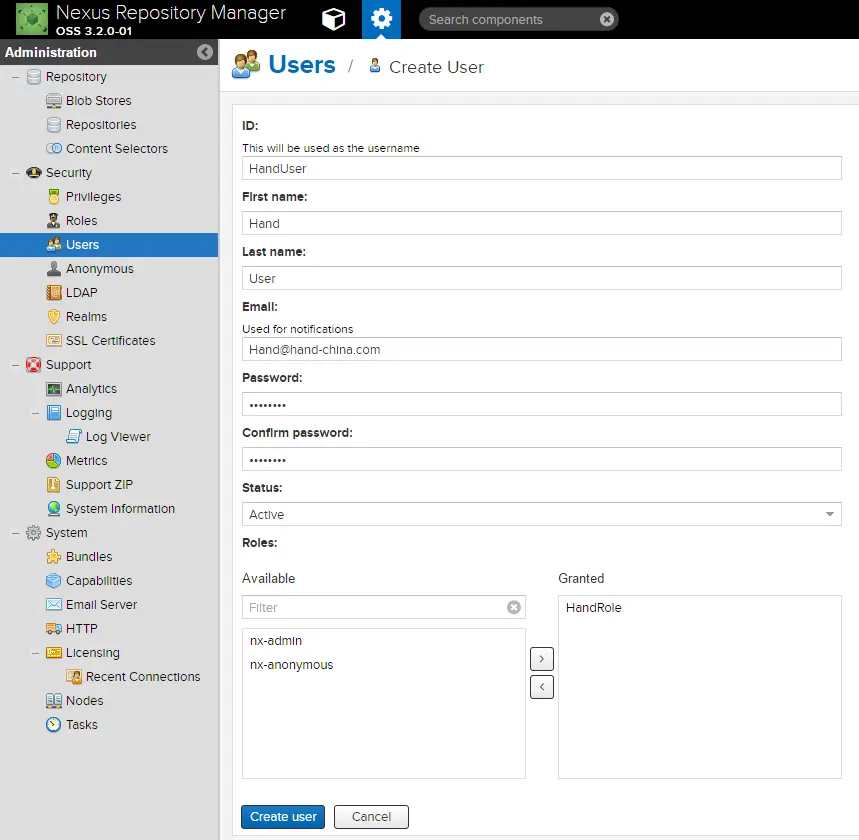Focus the Password field
The width and height of the screenshot is (859, 840).
pos(542,404)
